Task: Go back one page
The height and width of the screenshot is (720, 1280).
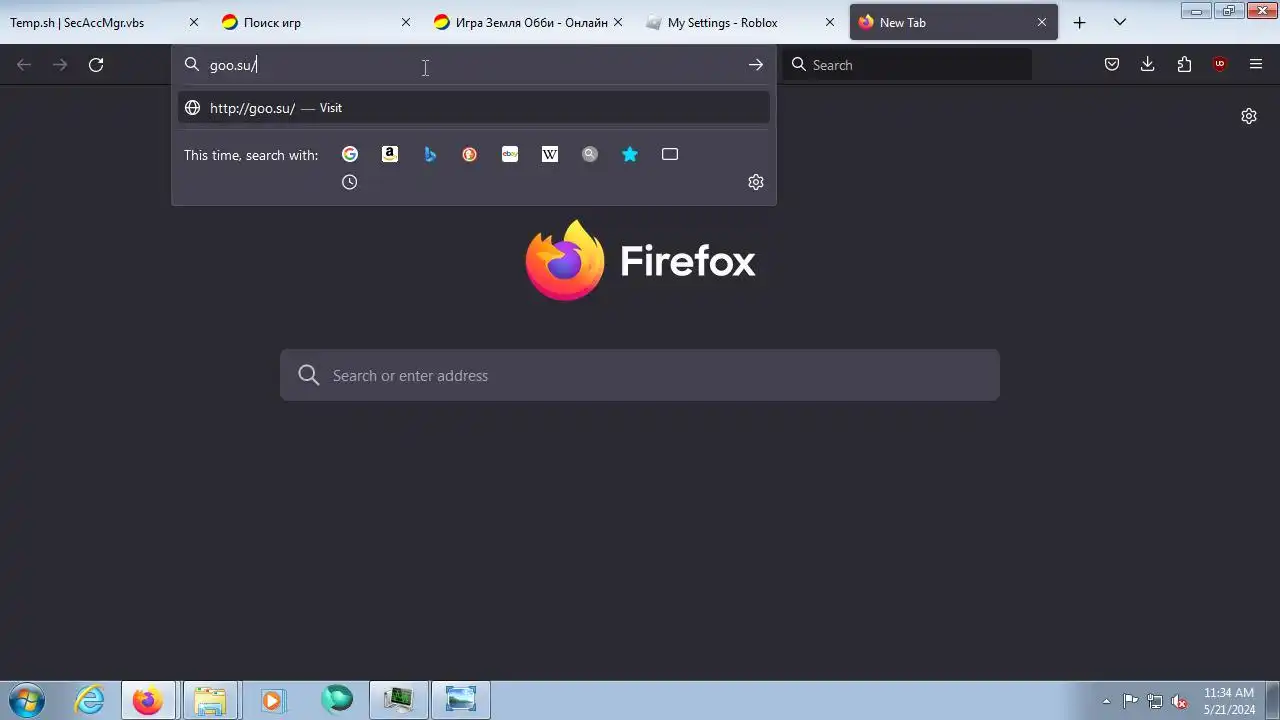Action: [x=24, y=65]
